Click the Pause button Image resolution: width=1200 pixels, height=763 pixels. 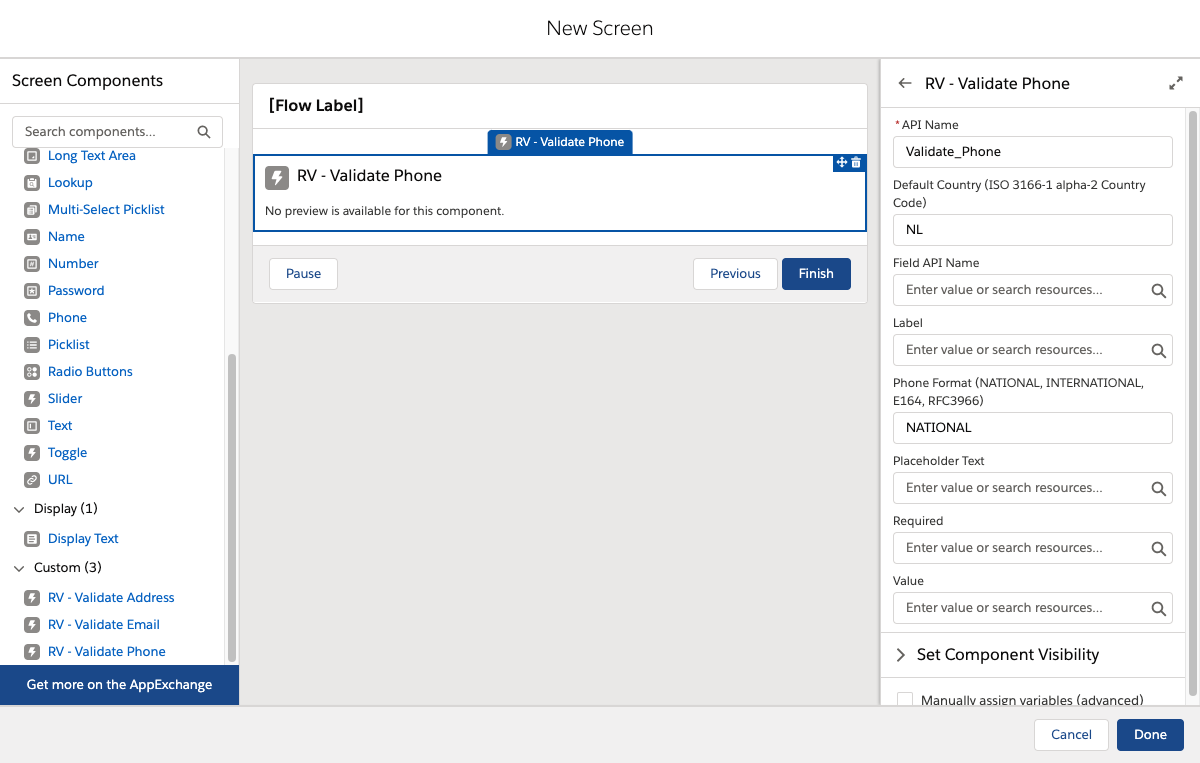(304, 274)
